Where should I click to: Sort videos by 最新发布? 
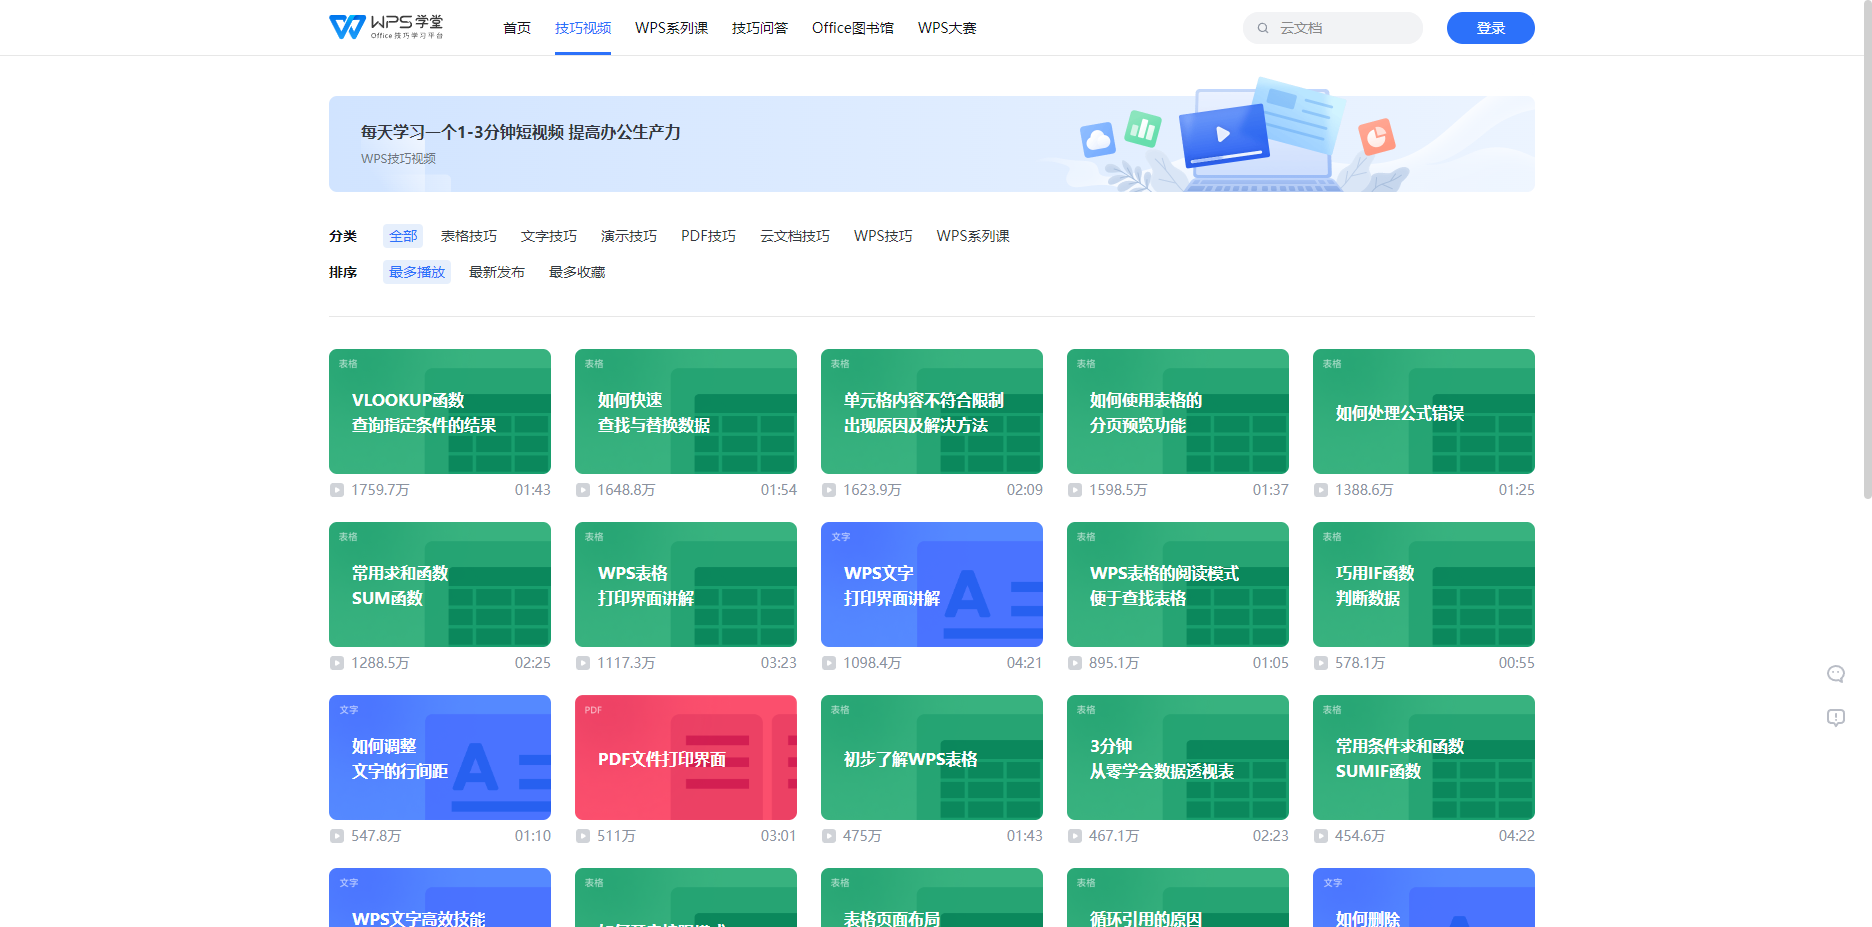tap(497, 272)
